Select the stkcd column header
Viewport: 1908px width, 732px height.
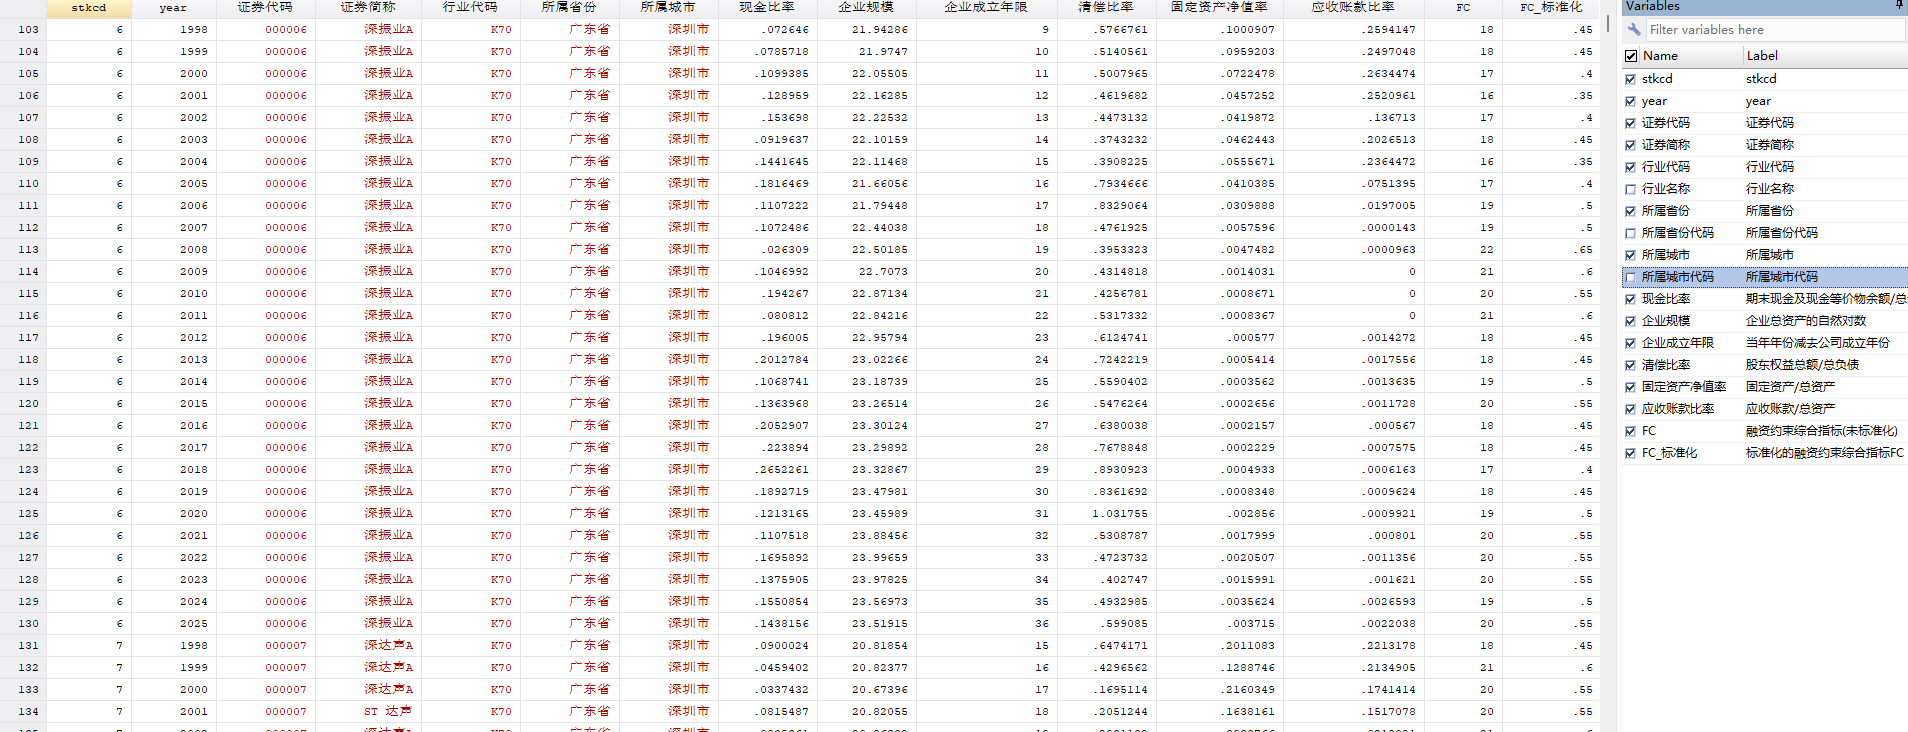89,7
